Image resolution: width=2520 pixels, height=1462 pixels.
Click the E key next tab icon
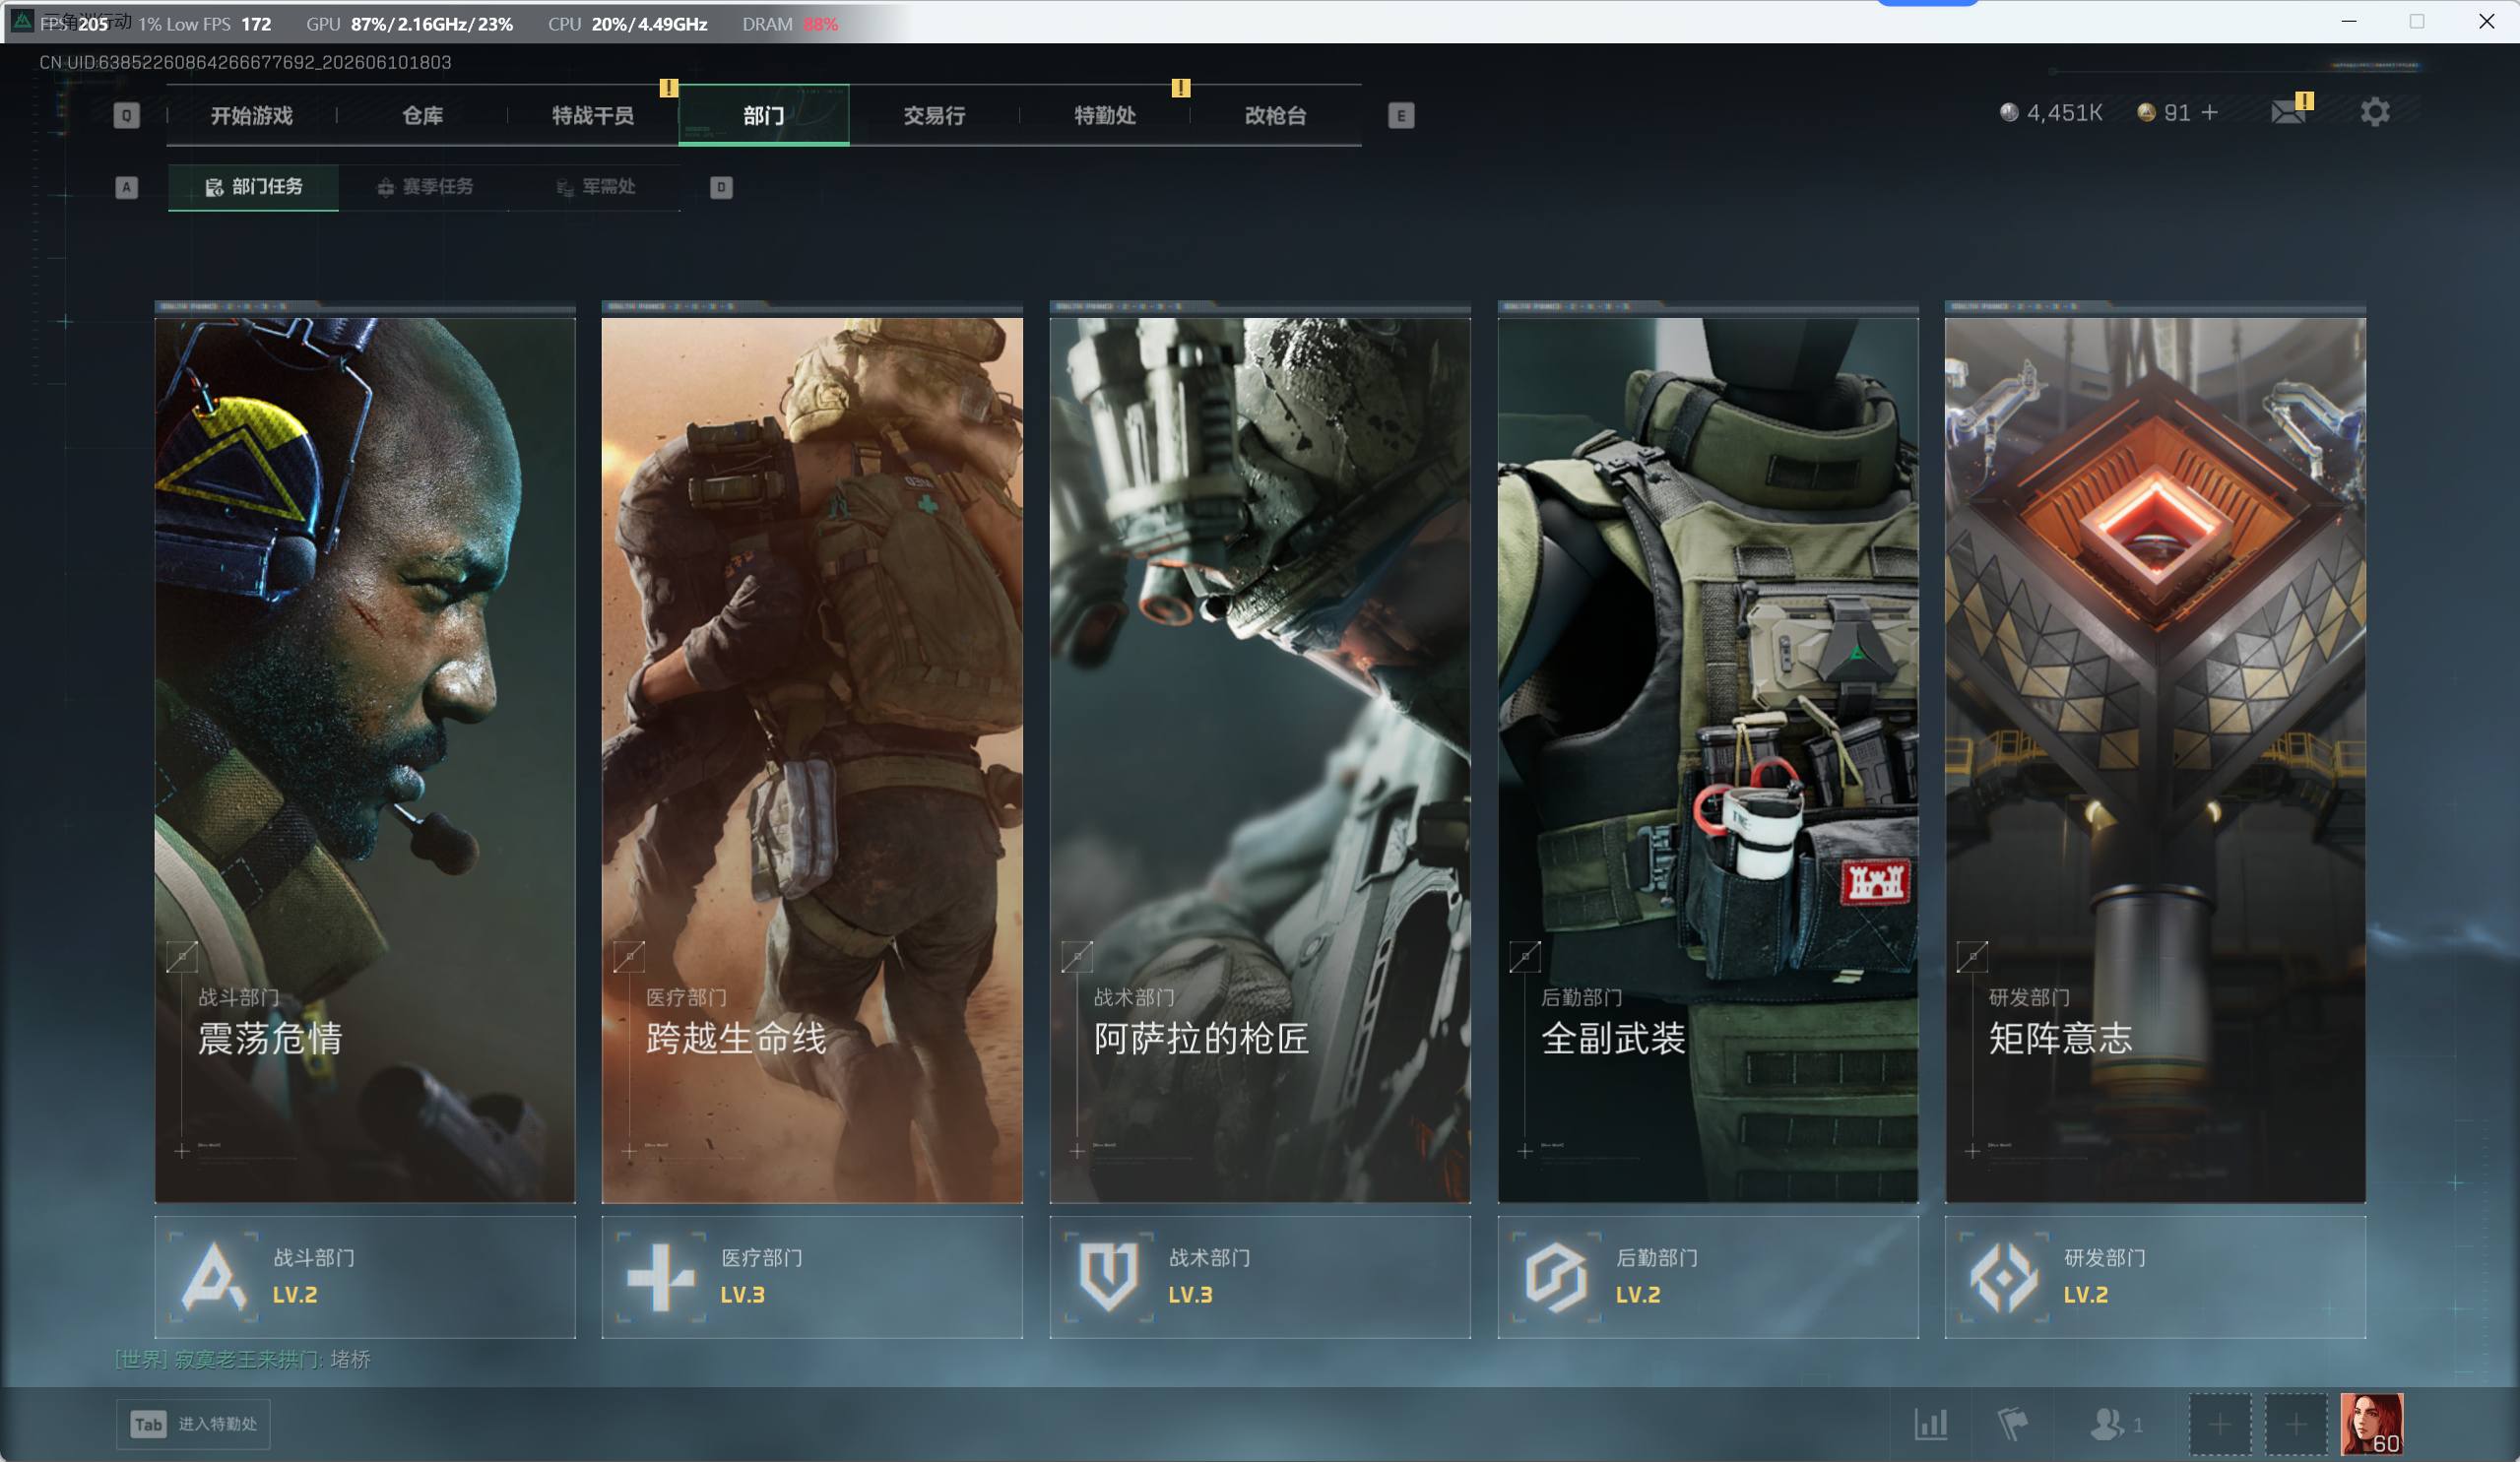1401,115
